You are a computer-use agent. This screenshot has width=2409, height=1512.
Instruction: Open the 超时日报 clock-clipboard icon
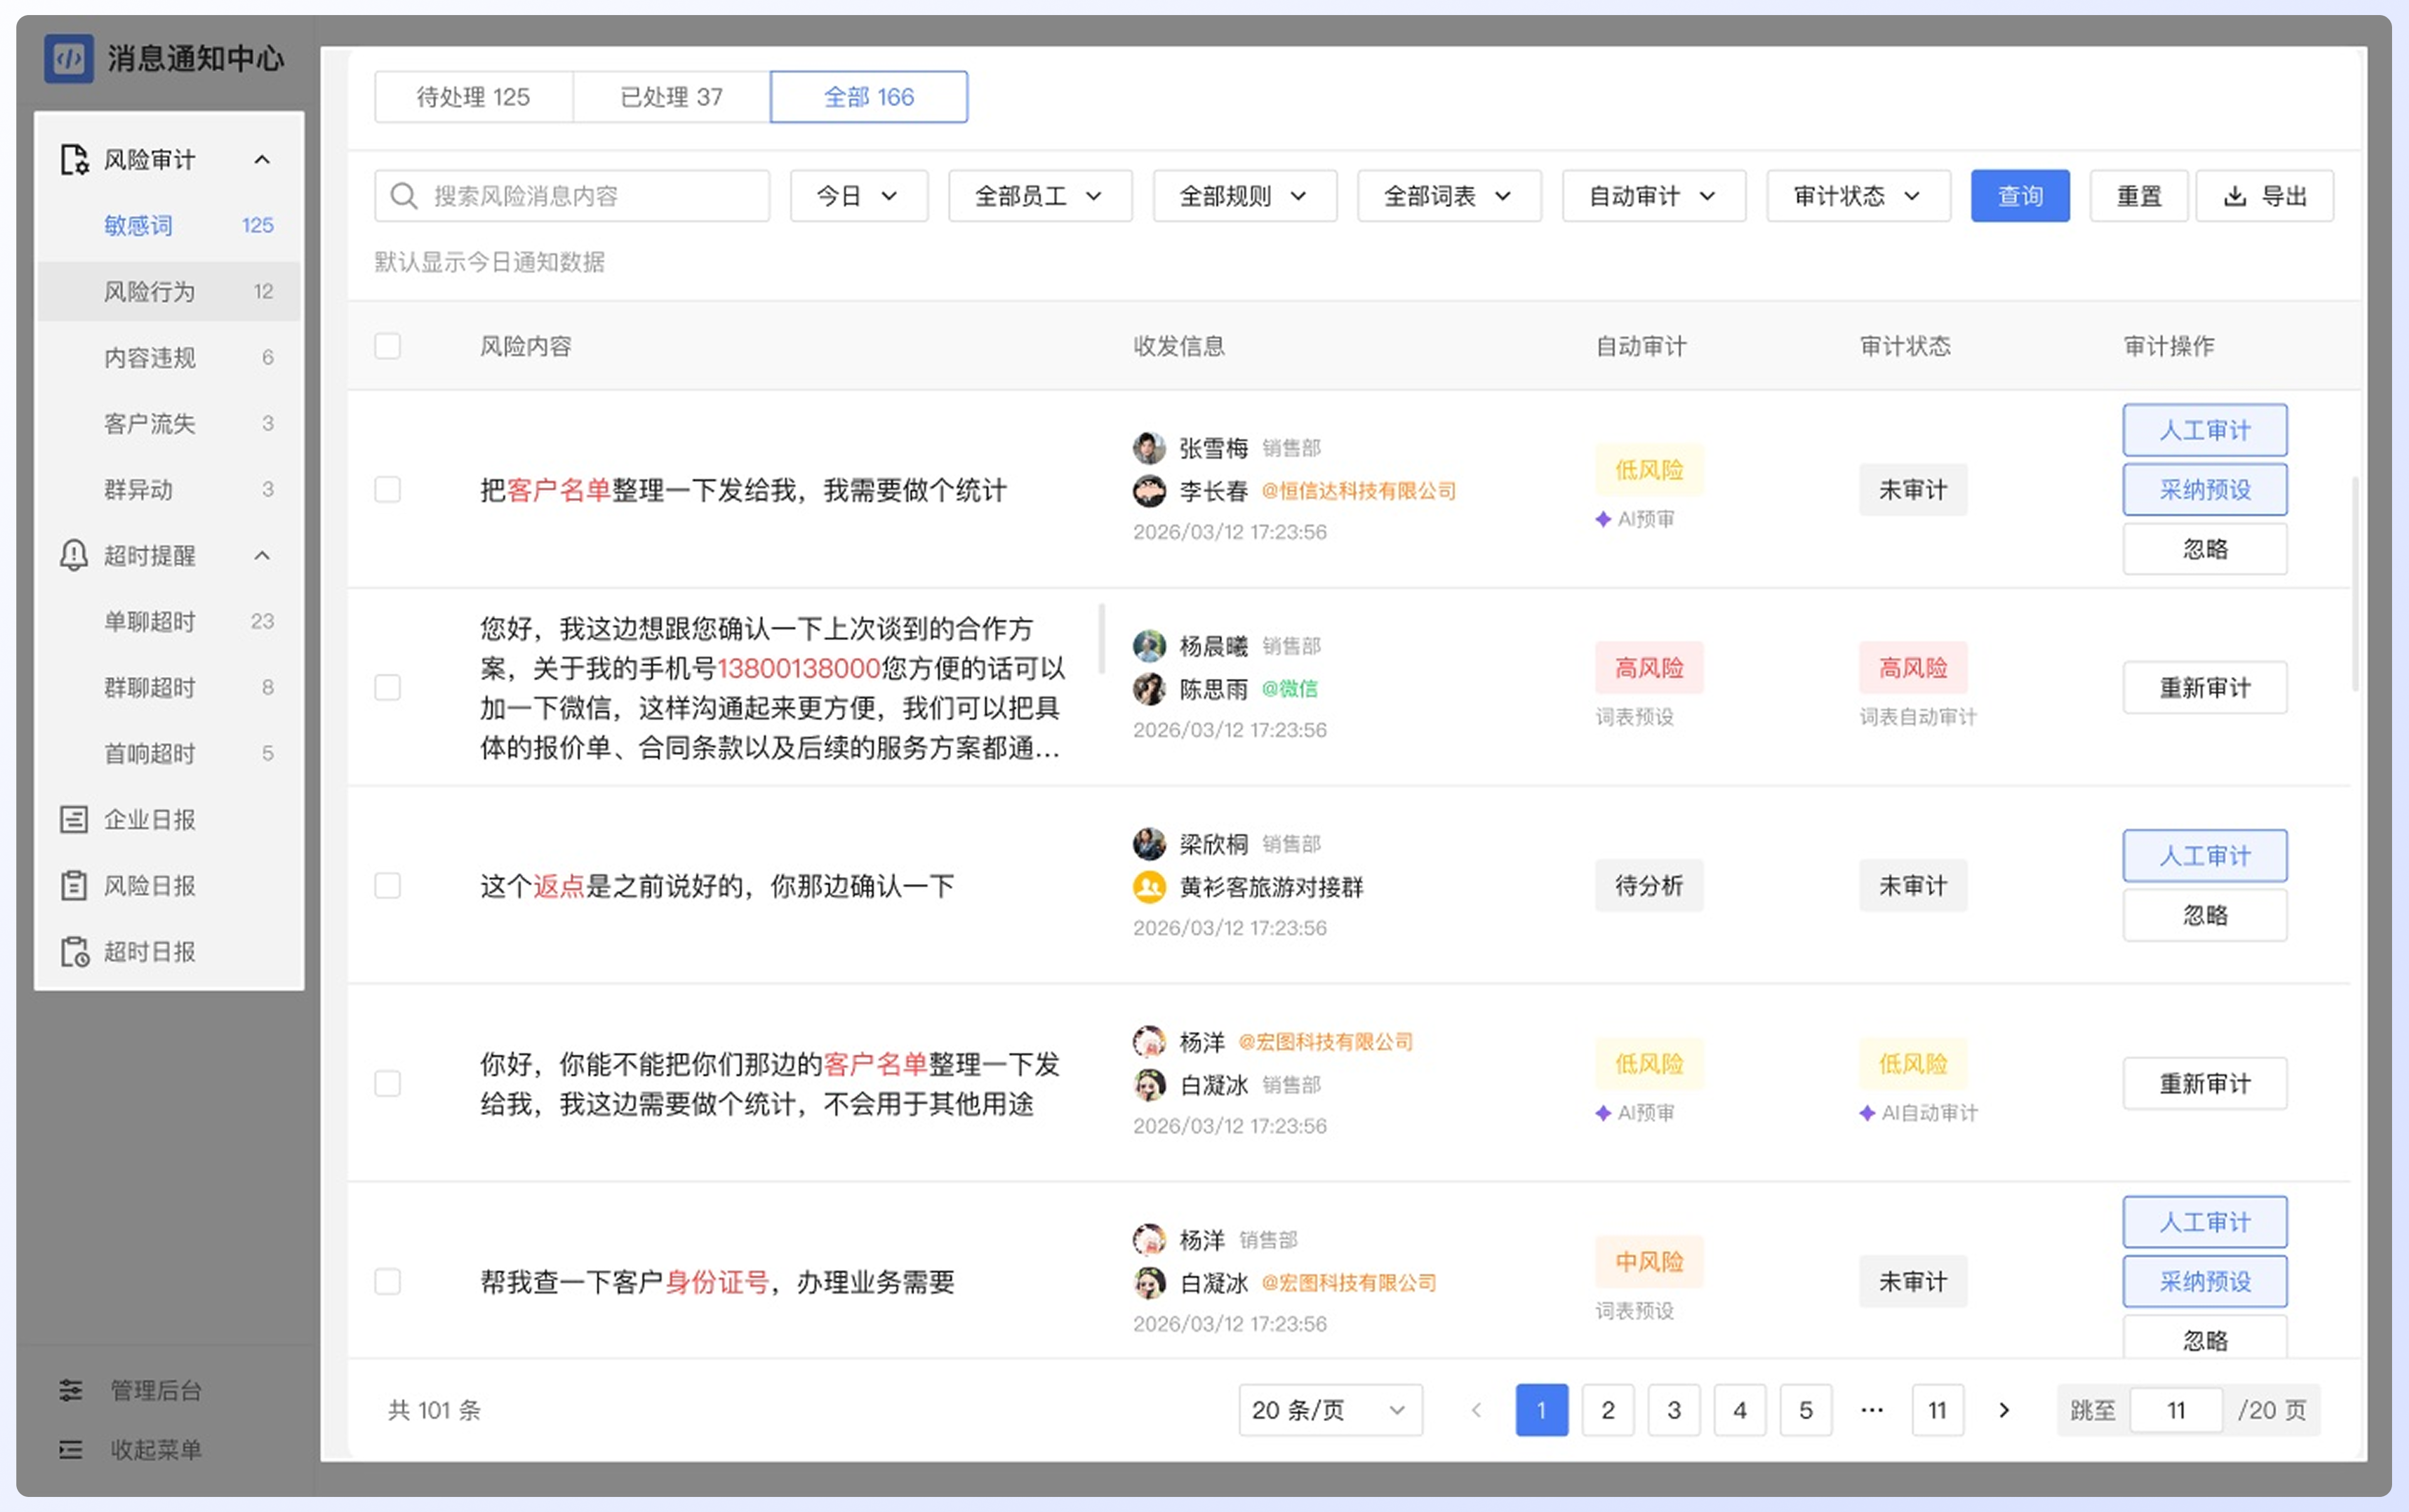[74, 951]
